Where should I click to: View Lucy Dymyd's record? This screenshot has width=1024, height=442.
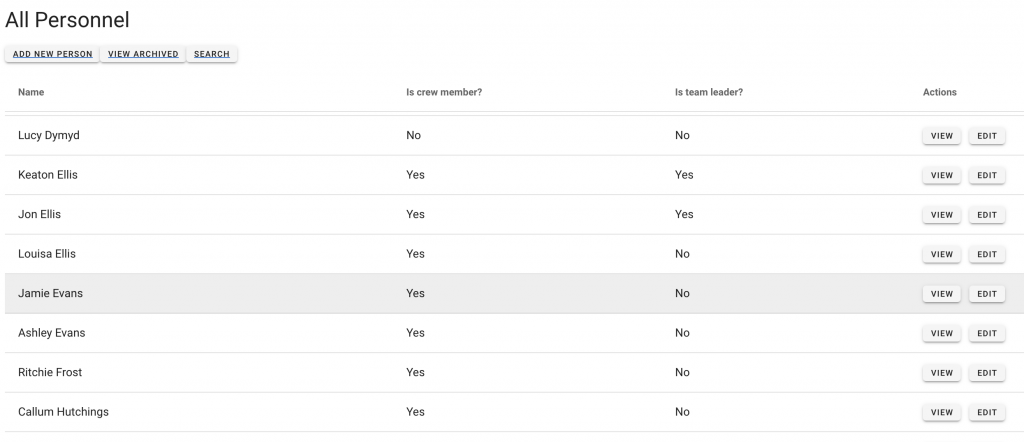pyautogui.click(x=941, y=136)
